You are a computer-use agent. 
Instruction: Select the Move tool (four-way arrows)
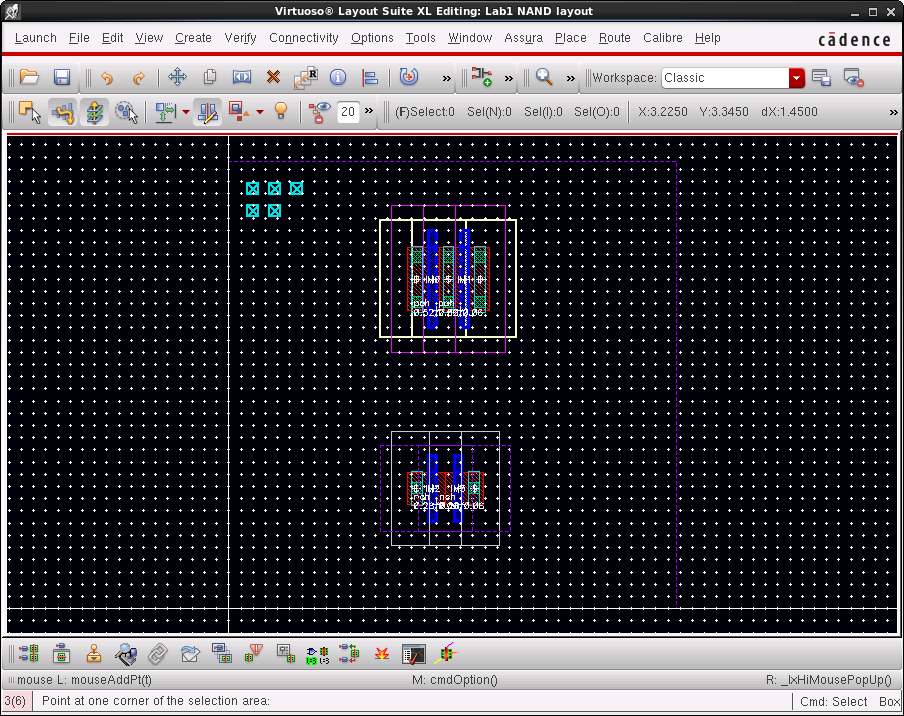pos(177,77)
